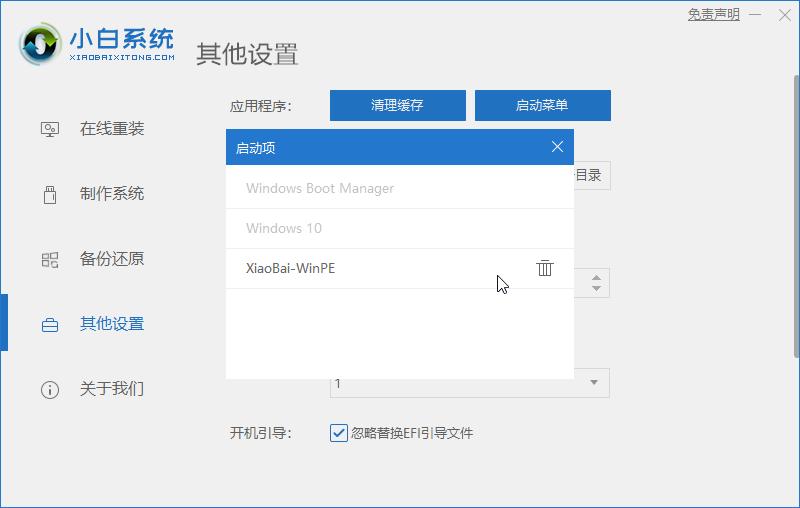Click the 小白系统 logo icon
Image resolution: width=800 pixels, height=508 pixels.
tap(40, 44)
